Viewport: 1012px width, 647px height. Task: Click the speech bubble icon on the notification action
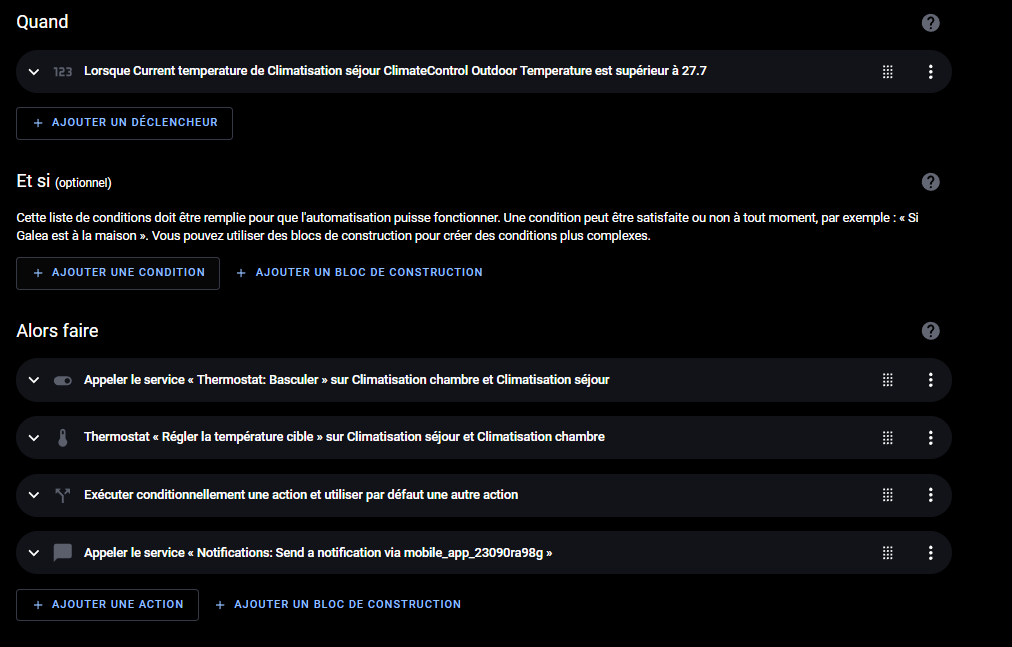tap(63, 552)
